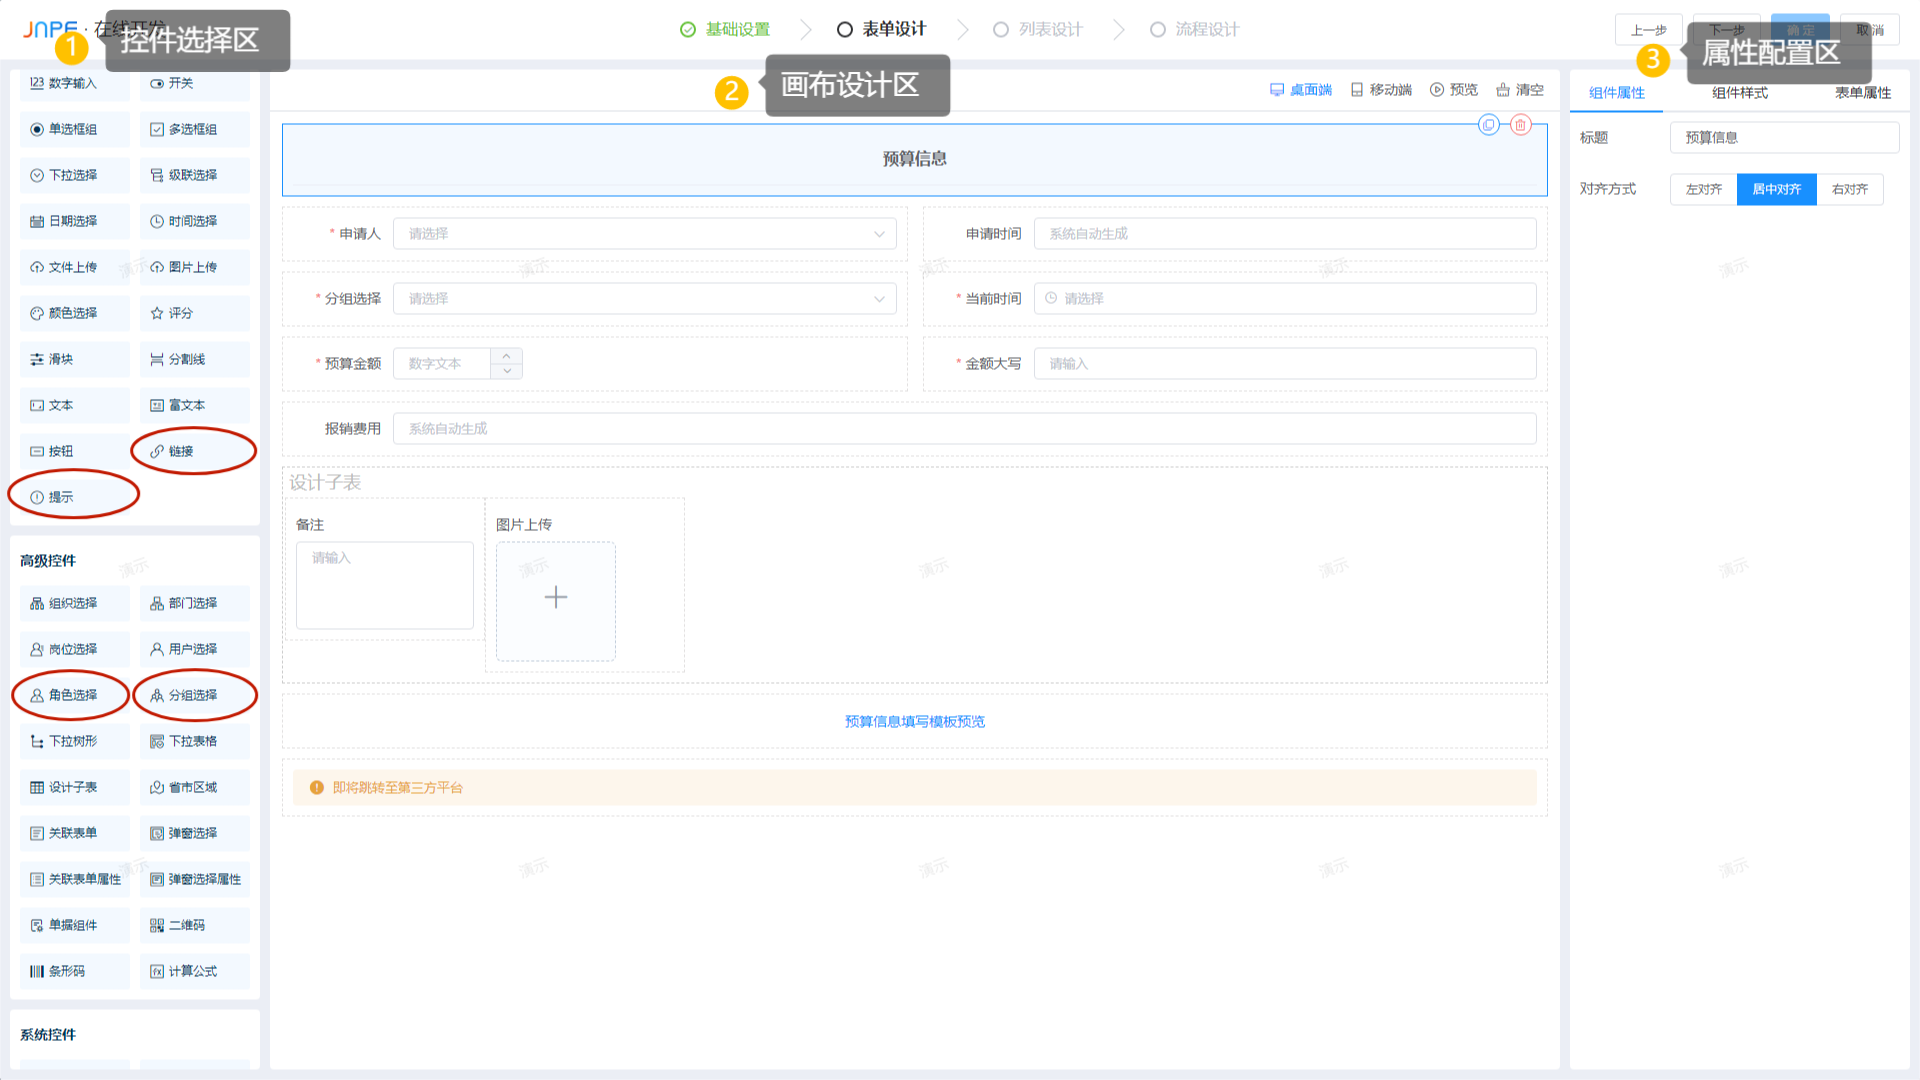
Task: Open the 申请人 dropdown
Action: coord(645,234)
